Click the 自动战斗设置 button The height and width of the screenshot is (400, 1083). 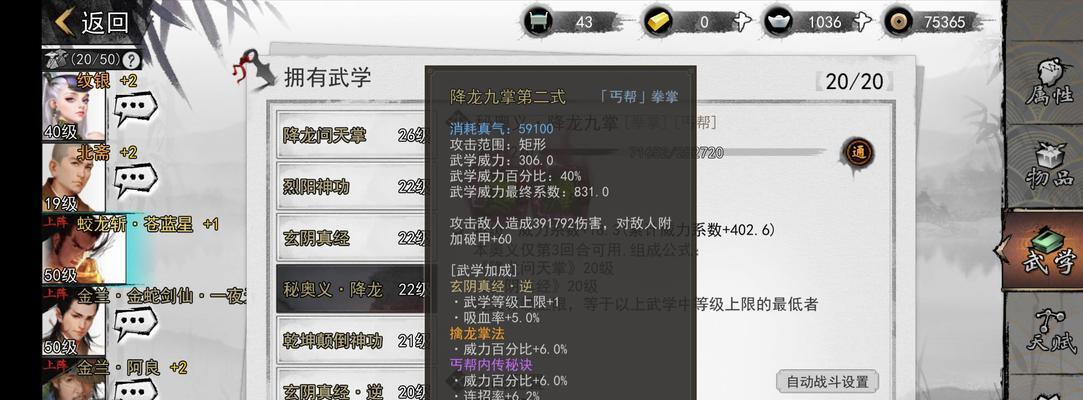(827, 381)
